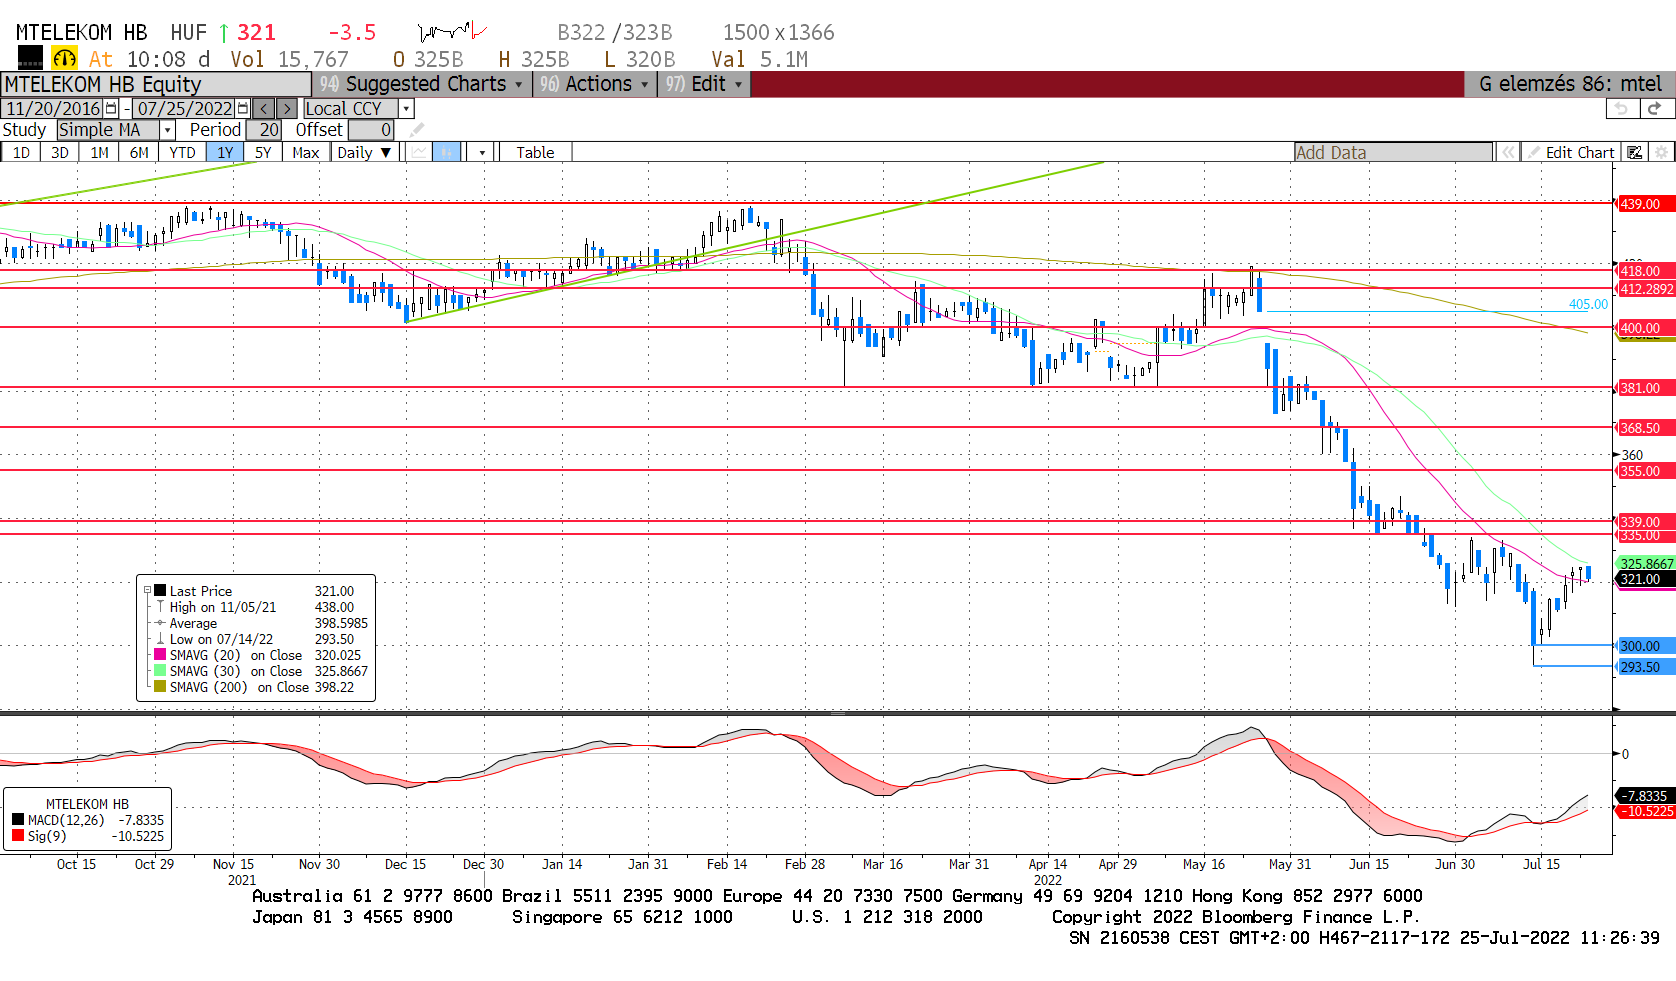Click the end date field 07/25/2022
Screen dimensions: 1676x981
[185, 108]
